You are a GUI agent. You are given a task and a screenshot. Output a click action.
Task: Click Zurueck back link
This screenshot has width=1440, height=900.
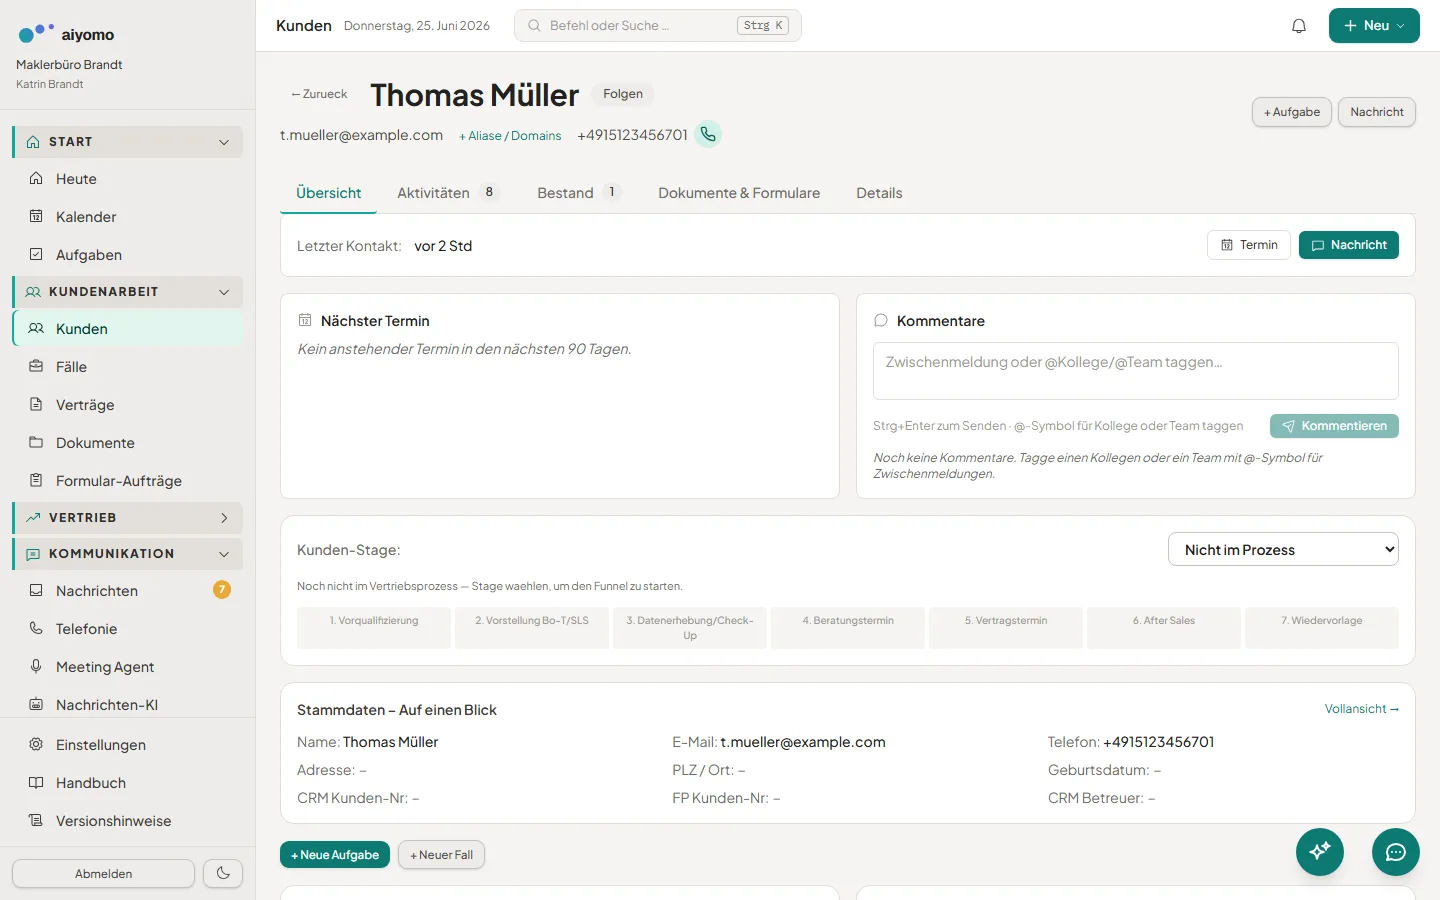click(x=319, y=94)
